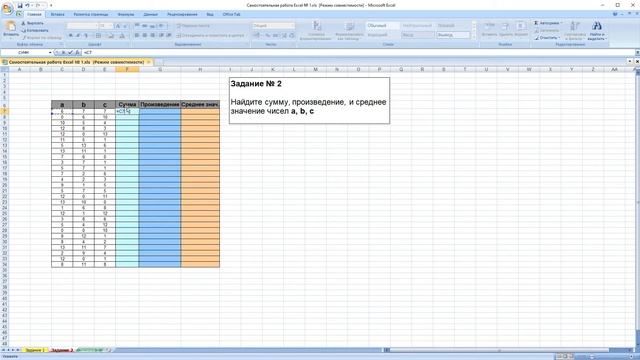This screenshot has width=640, height=360.
Task: Expand the formula bar
Action: pyautogui.click(x=637, y=53)
